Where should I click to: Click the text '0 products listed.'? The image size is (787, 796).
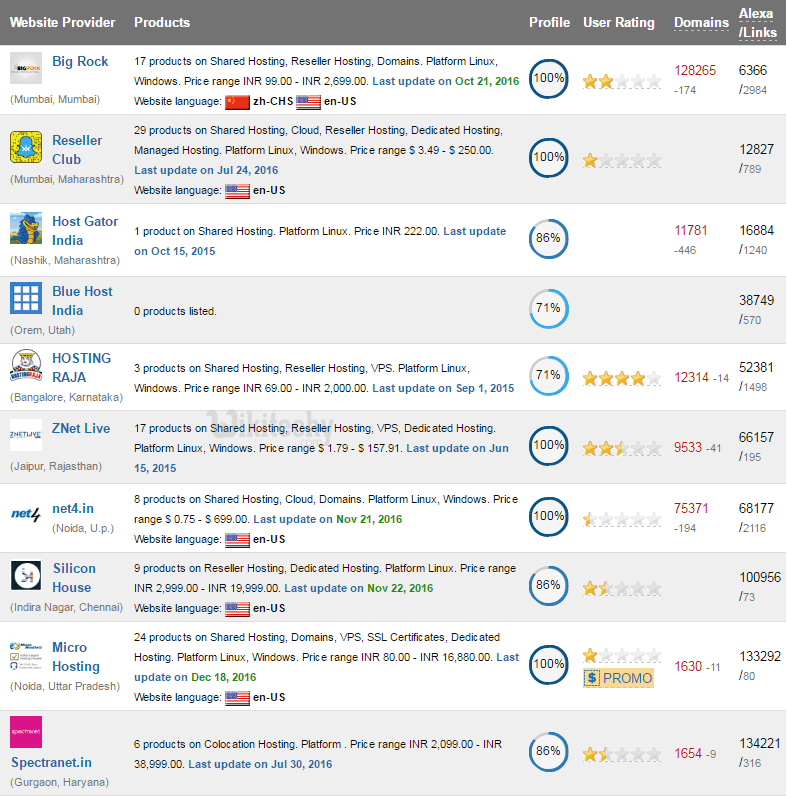175,312
